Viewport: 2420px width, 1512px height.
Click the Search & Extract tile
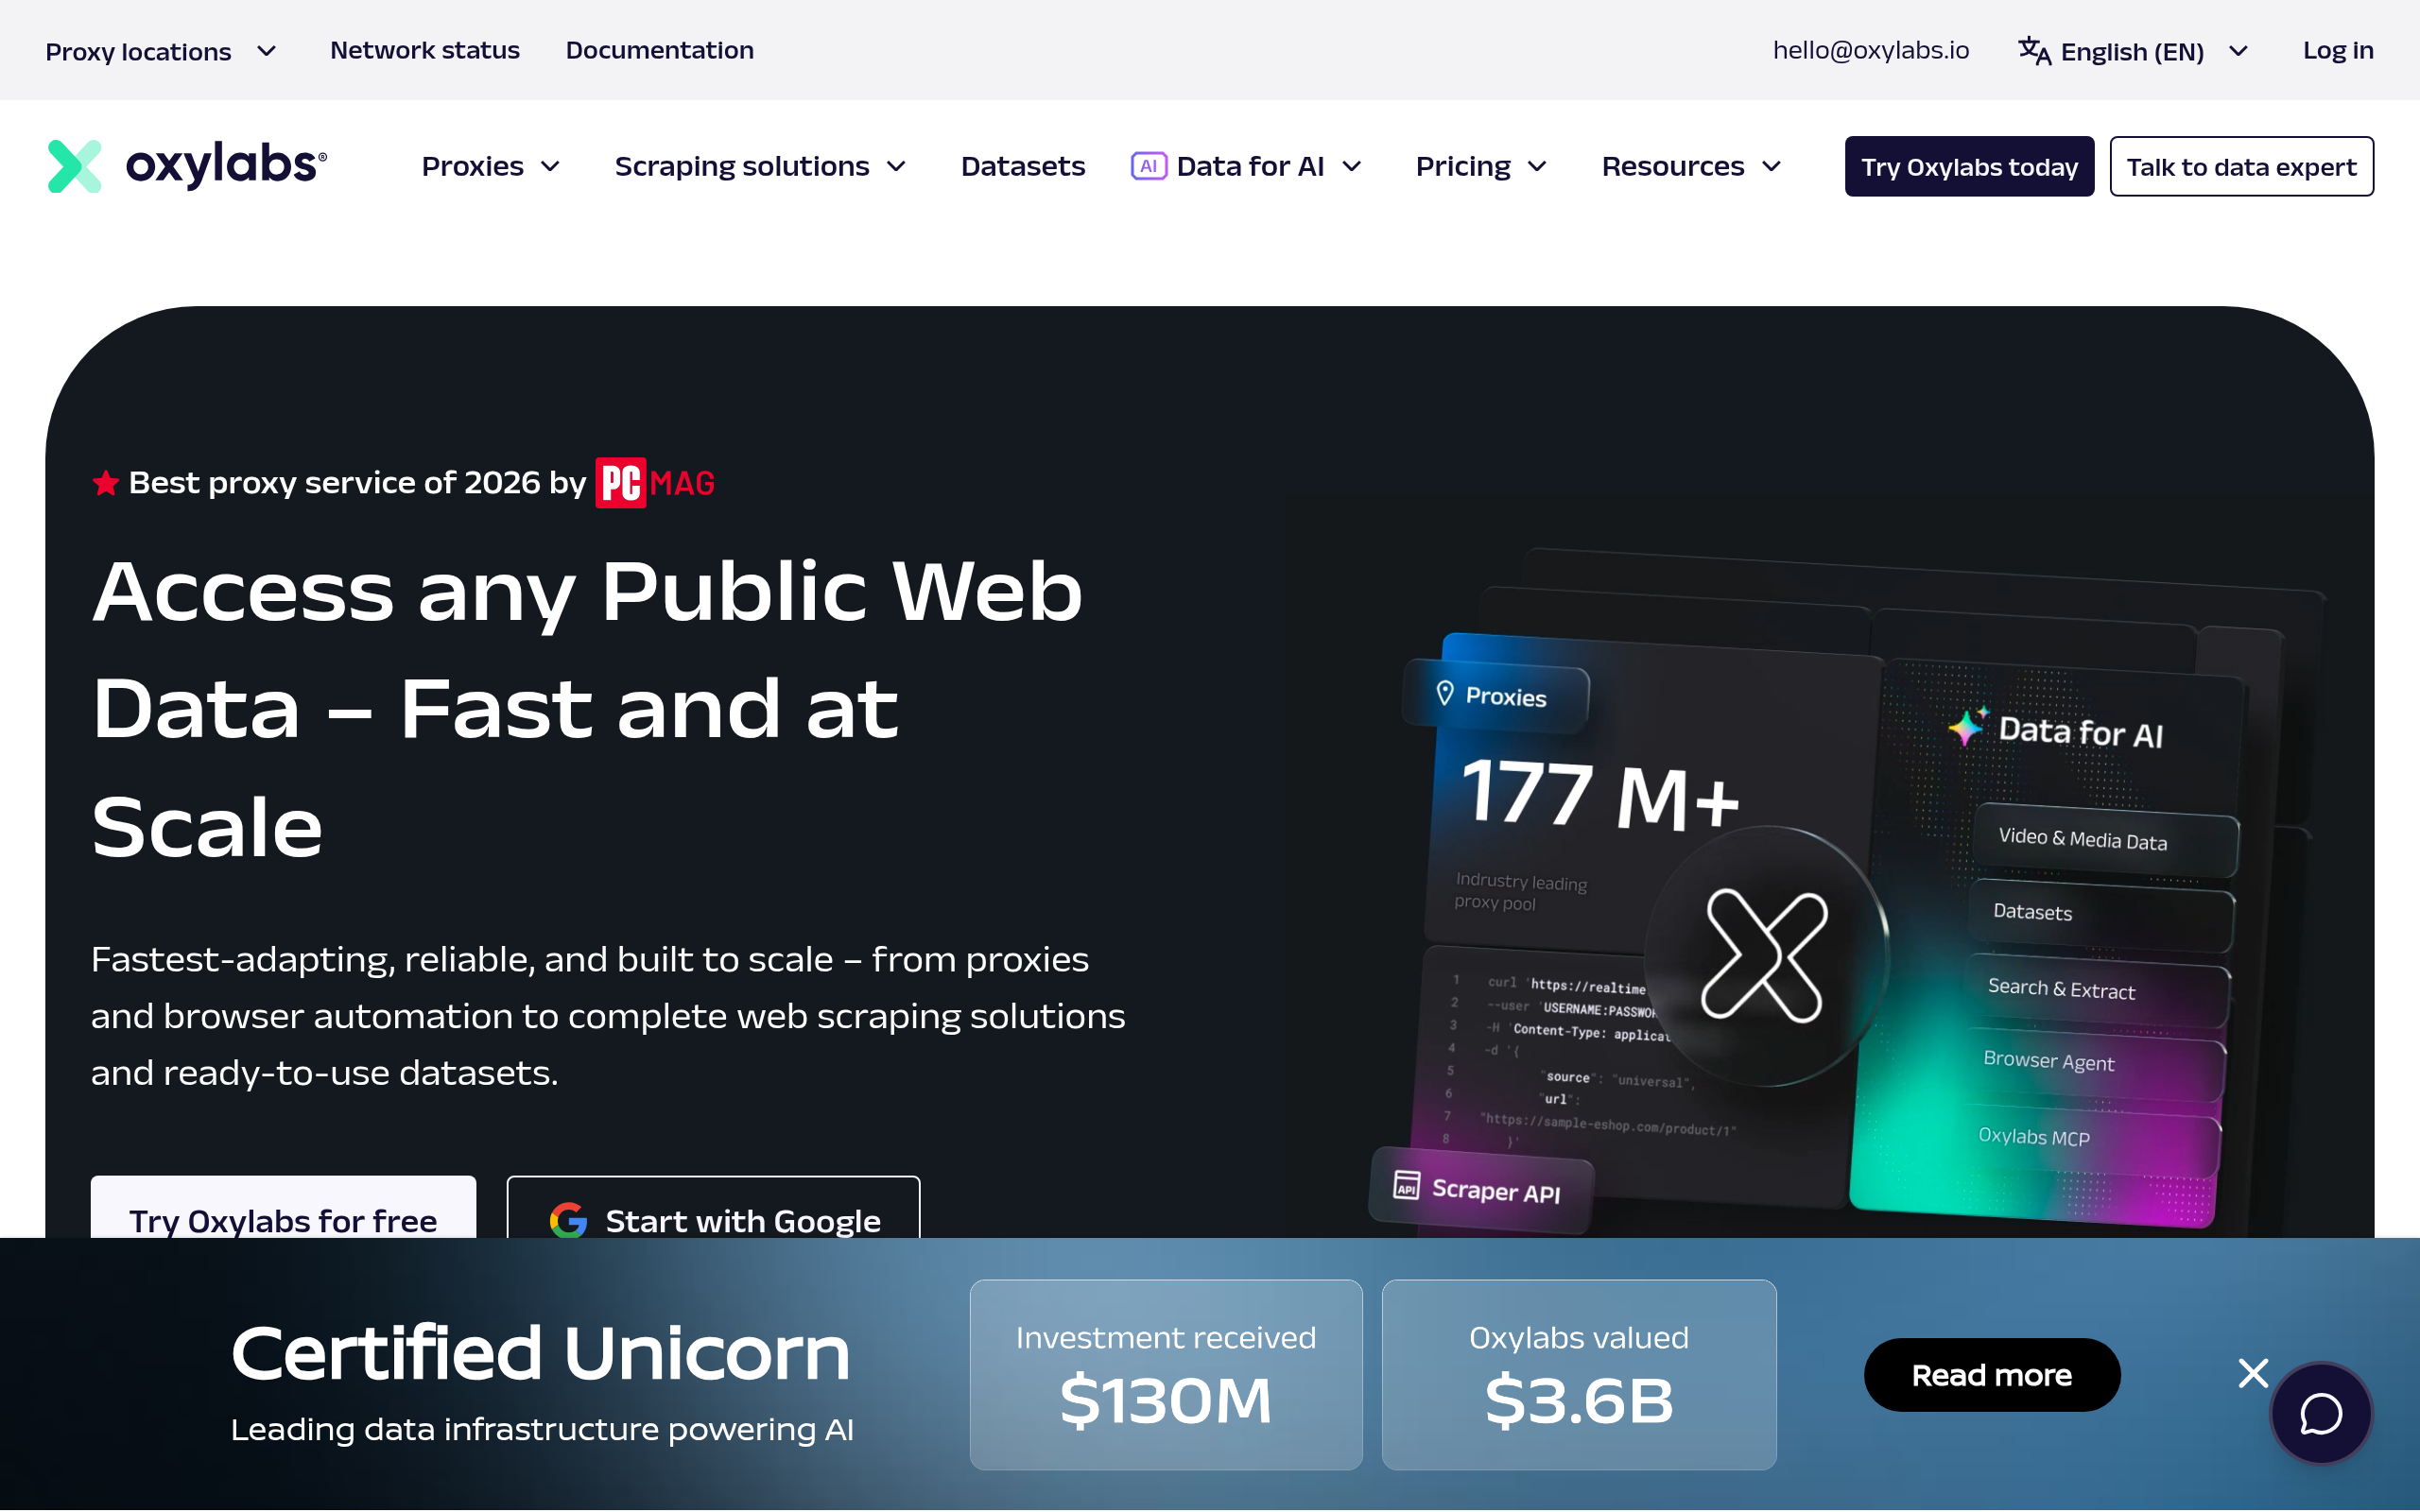[2097, 991]
